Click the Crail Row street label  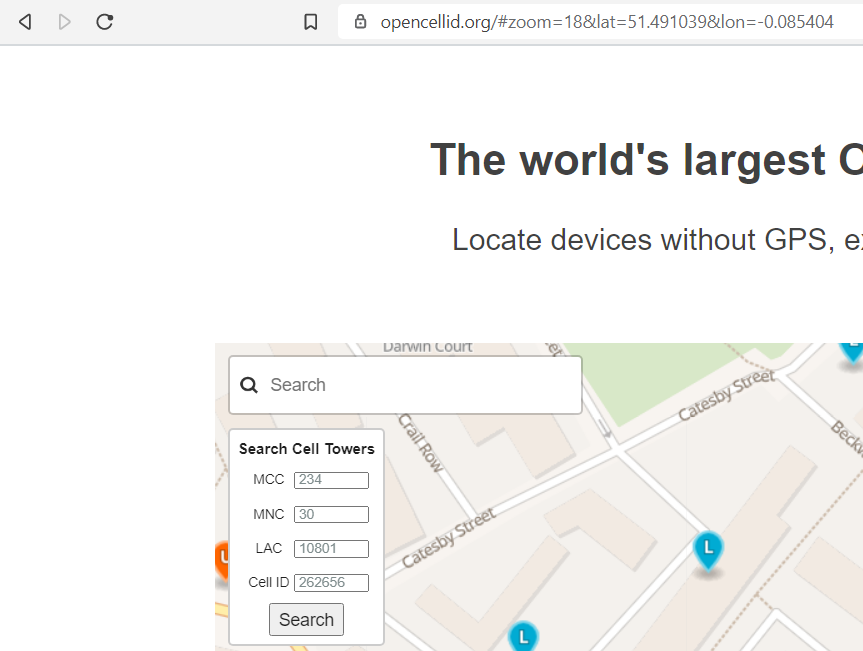420,443
